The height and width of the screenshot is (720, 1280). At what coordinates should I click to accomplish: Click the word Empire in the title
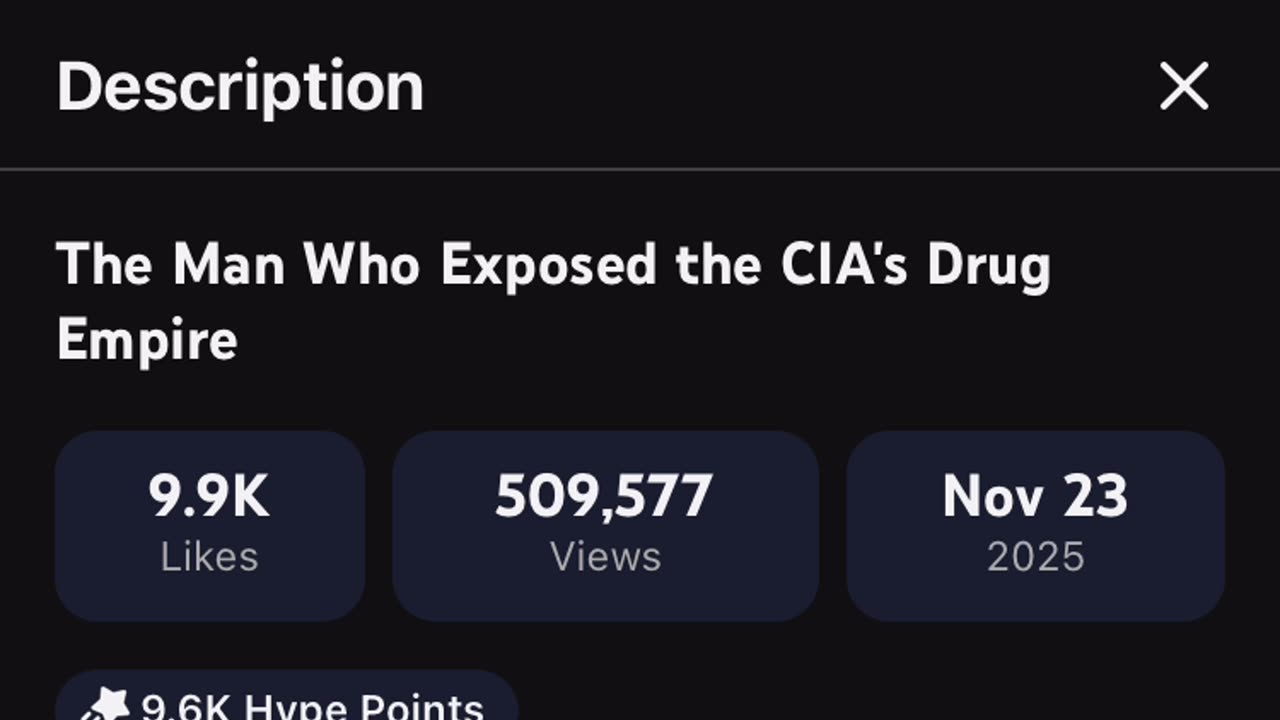(147, 340)
